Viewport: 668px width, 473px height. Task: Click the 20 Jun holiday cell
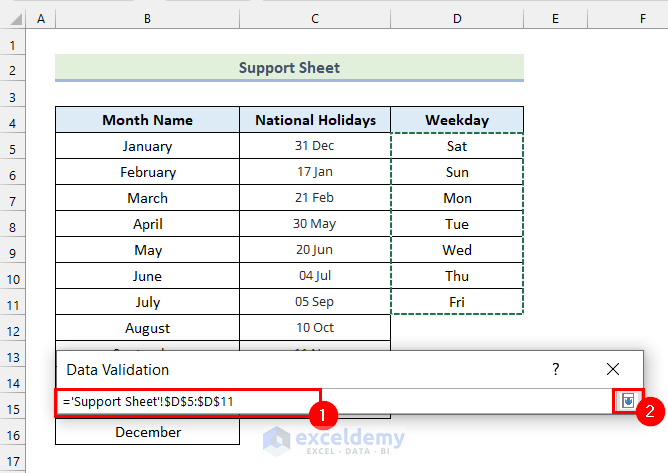pyautogui.click(x=315, y=250)
